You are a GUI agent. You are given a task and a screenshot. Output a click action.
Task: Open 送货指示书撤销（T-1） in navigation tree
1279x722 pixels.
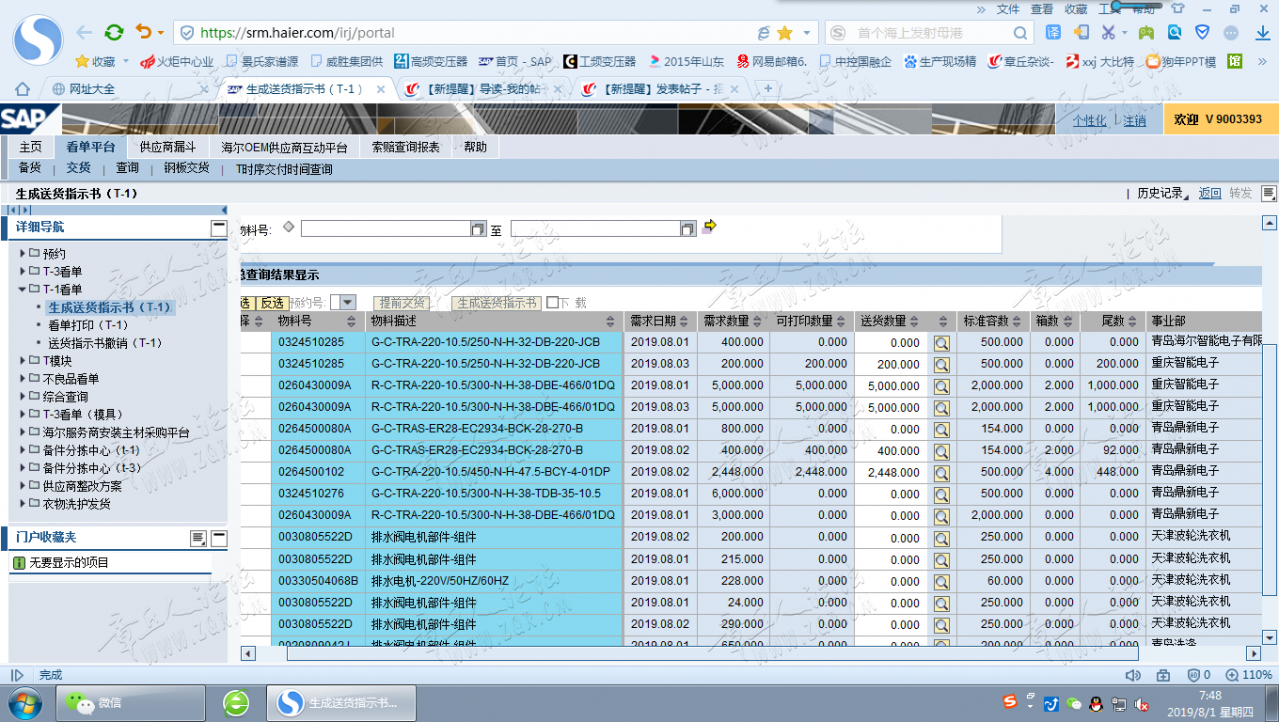(105, 343)
